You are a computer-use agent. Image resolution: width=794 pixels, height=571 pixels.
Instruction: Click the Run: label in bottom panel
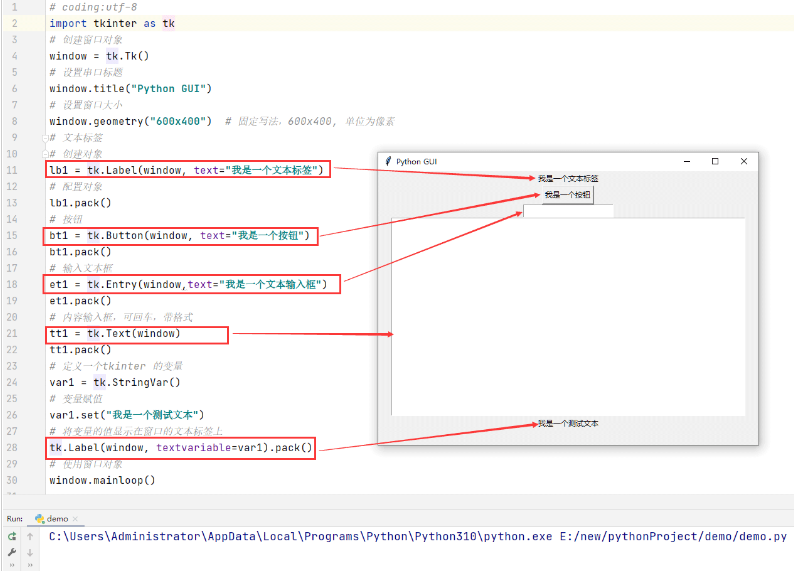tap(15, 519)
